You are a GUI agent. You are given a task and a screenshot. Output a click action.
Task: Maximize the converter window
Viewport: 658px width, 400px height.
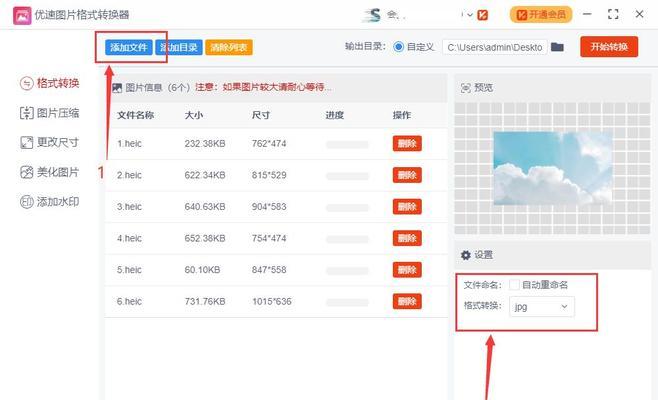click(x=613, y=14)
